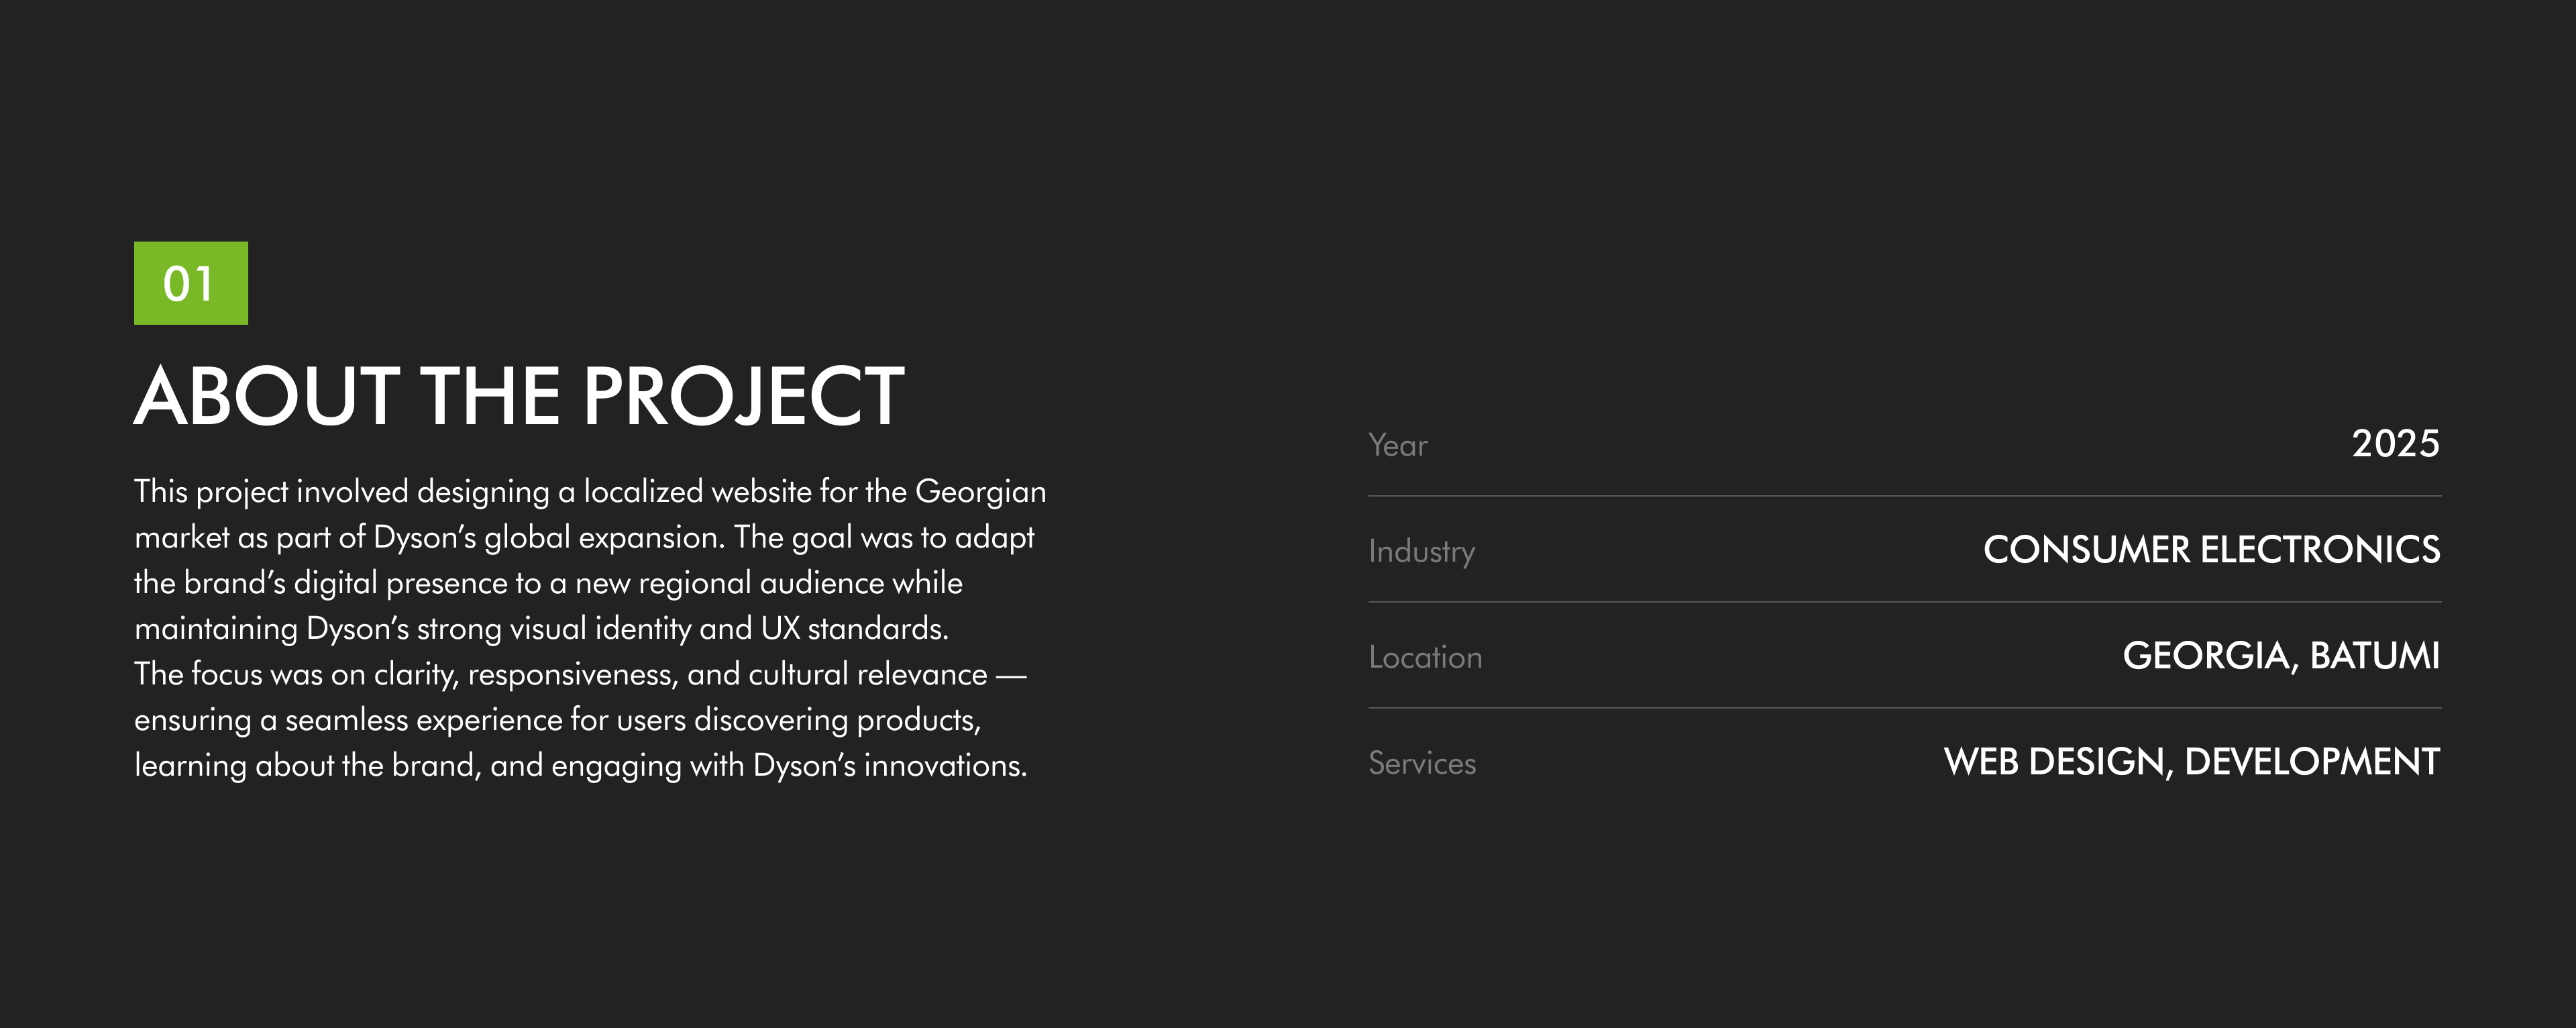Select the Industry label
This screenshot has height=1028, width=2576.
(1421, 551)
